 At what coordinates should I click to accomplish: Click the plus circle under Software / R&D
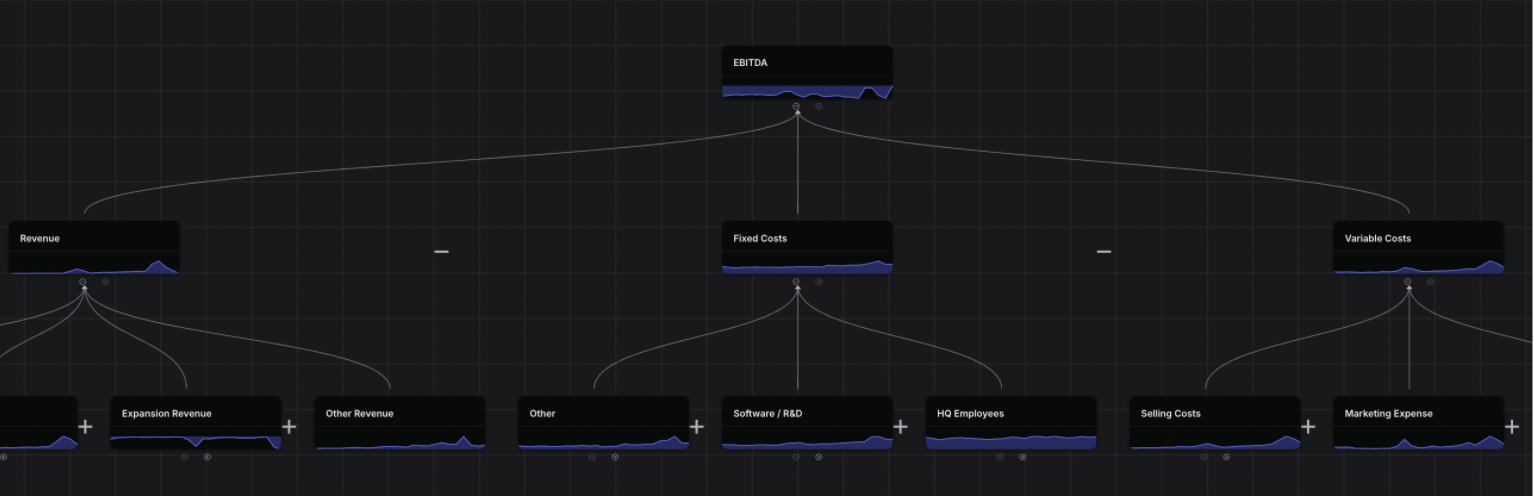coord(818,457)
